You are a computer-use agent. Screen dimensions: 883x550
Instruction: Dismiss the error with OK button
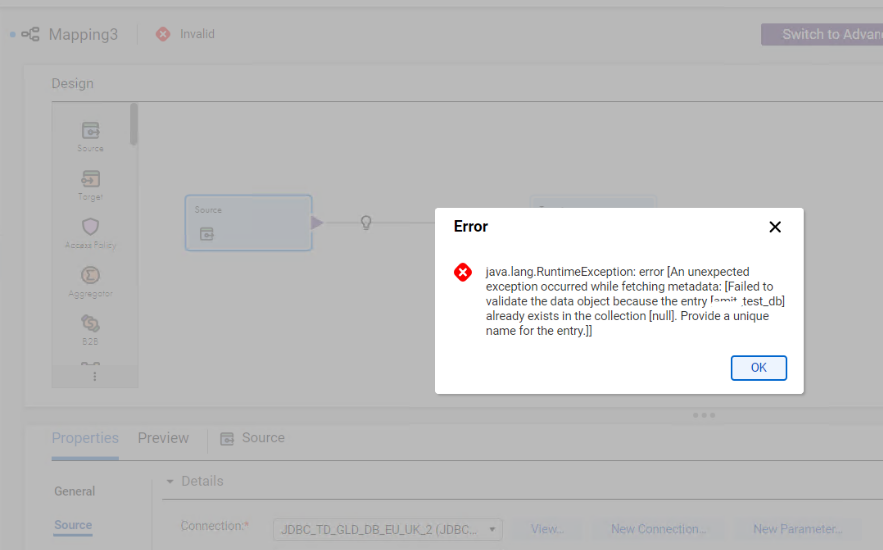[759, 368]
